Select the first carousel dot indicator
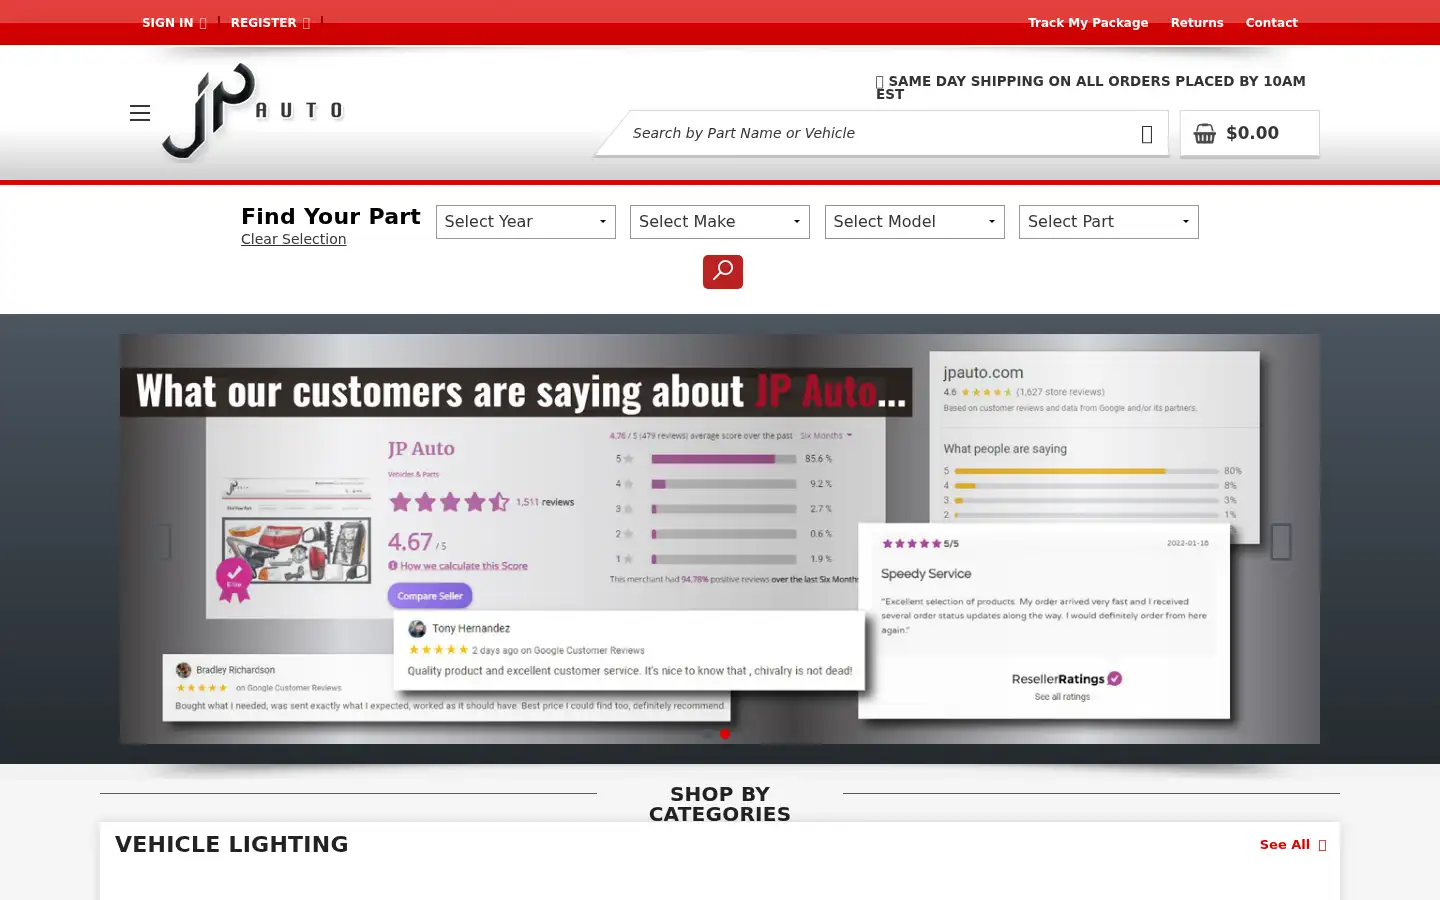Screen dimensions: 1440x900 click(708, 734)
